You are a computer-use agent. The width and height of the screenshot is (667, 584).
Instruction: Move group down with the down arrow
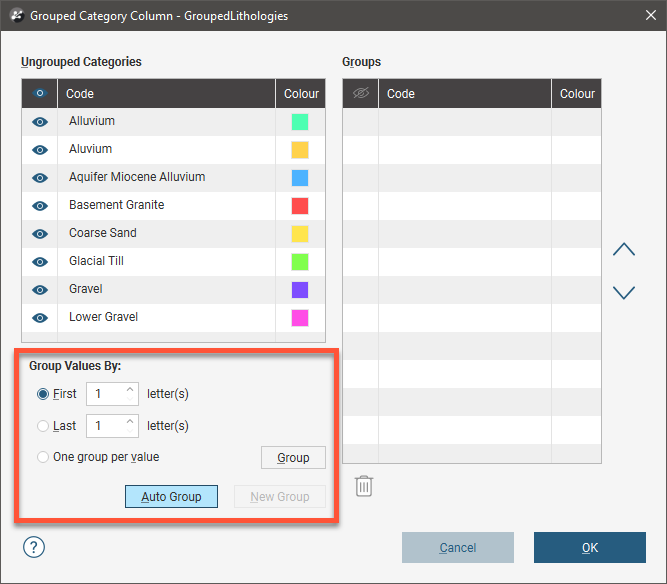coord(623,293)
